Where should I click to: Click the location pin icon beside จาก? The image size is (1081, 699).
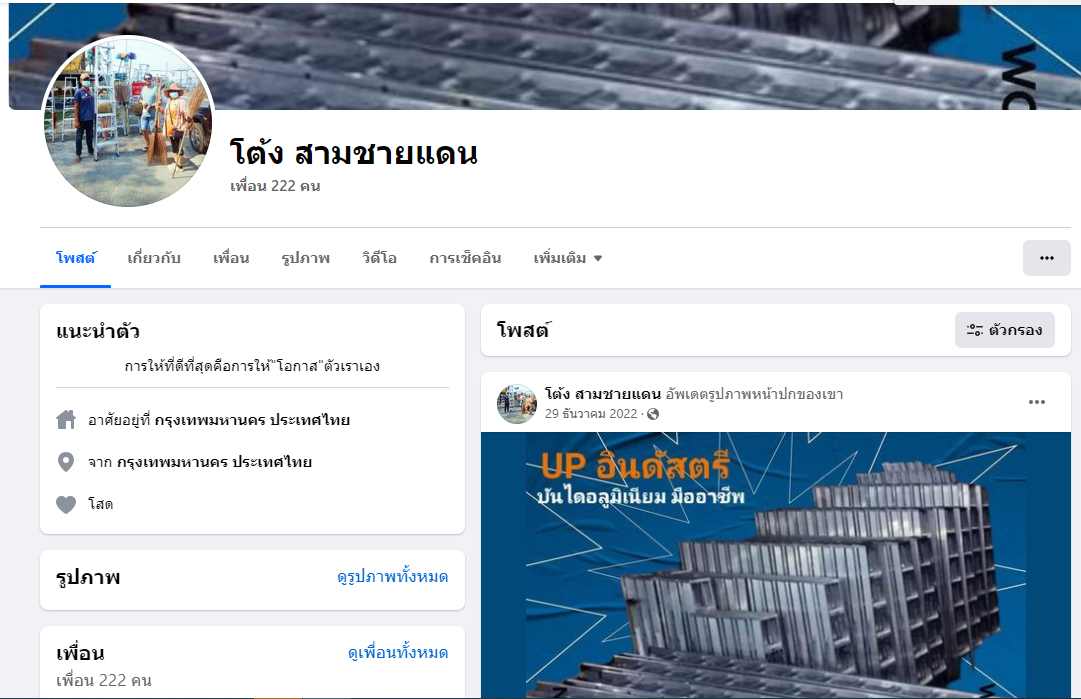(66, 462)
